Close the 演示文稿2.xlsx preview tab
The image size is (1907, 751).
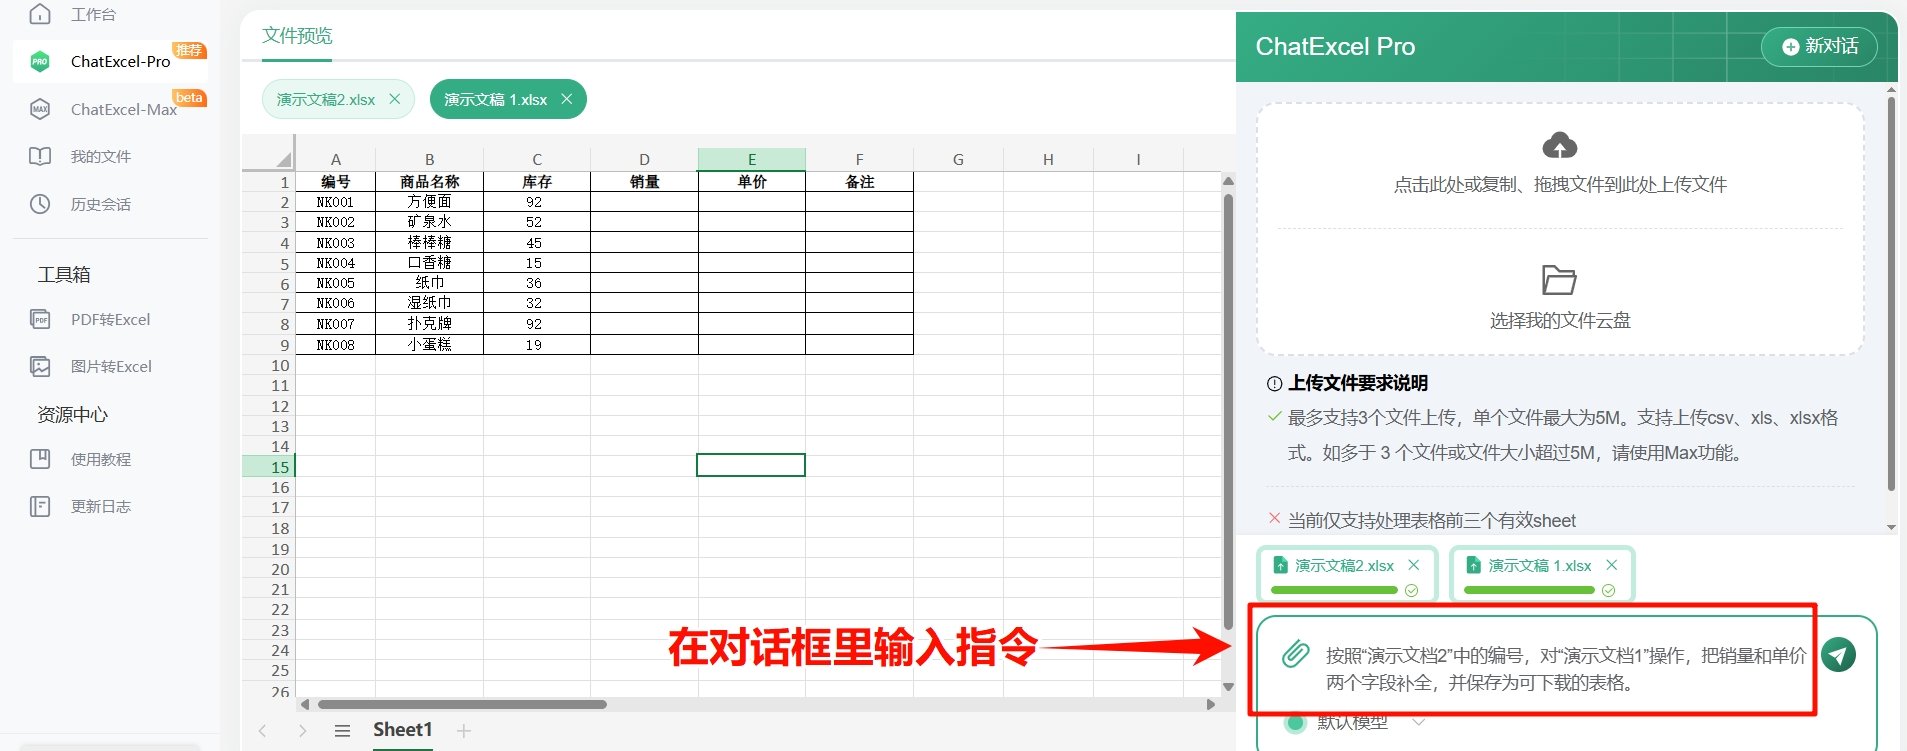click(x=395, y=99)
